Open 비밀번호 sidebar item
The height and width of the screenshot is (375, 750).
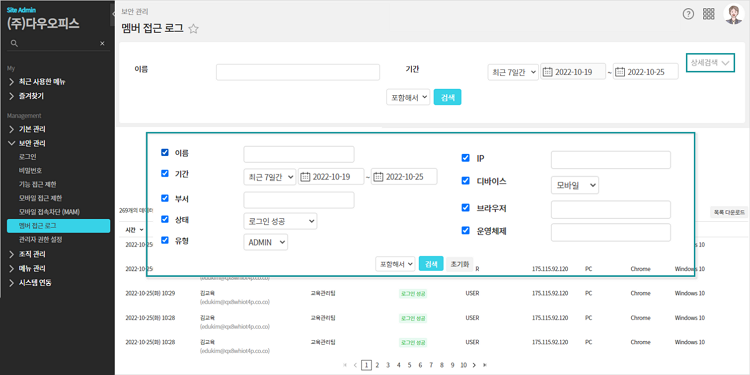(x=29, y=170)
